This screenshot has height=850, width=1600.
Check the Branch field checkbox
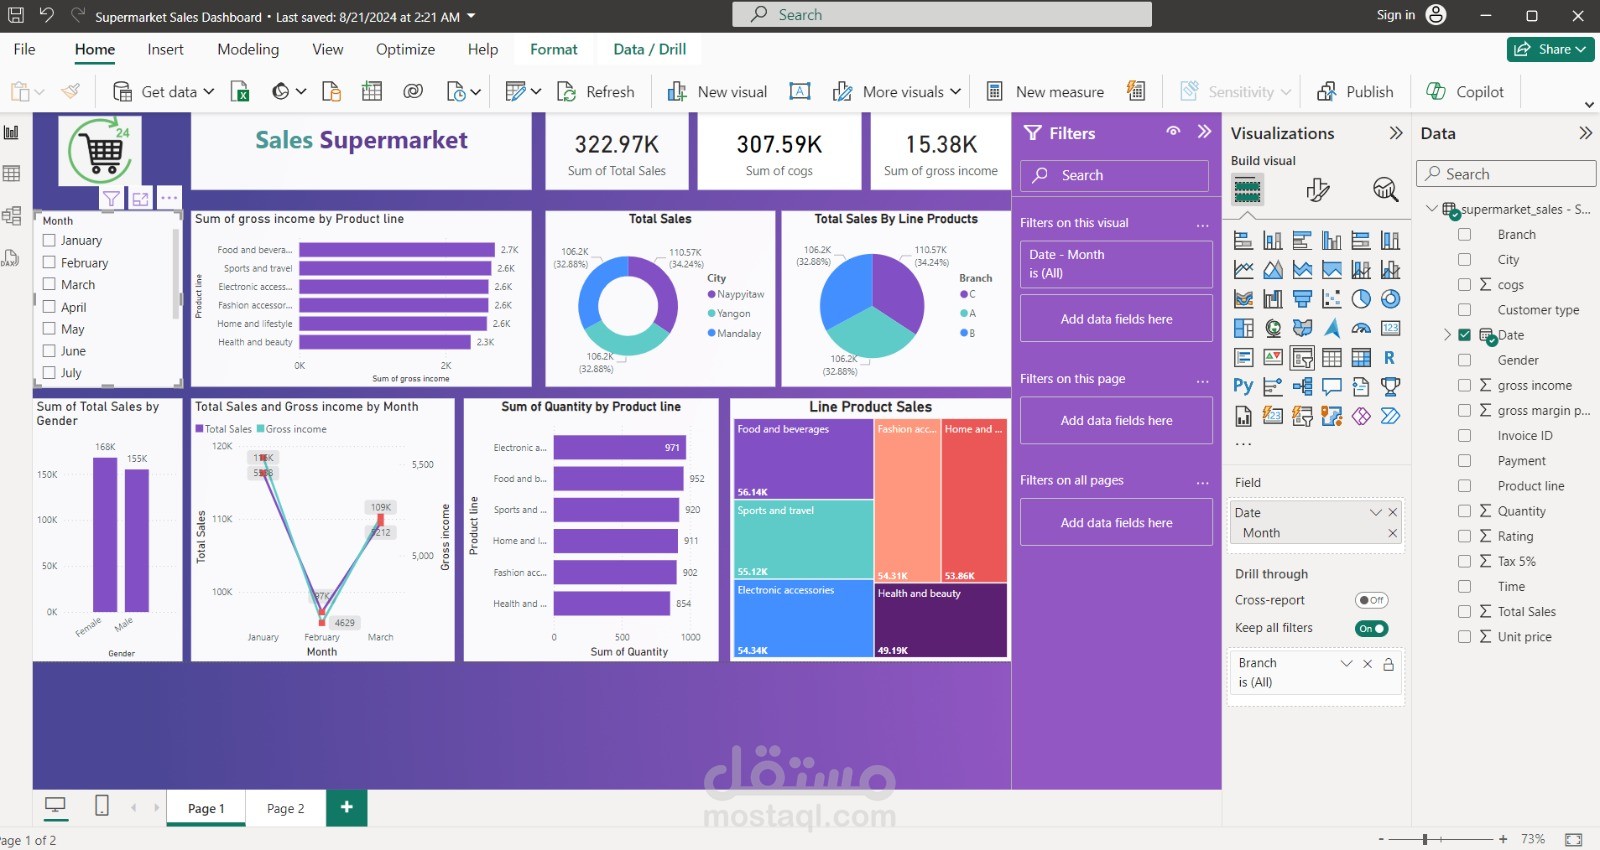tap(1464, 234)
